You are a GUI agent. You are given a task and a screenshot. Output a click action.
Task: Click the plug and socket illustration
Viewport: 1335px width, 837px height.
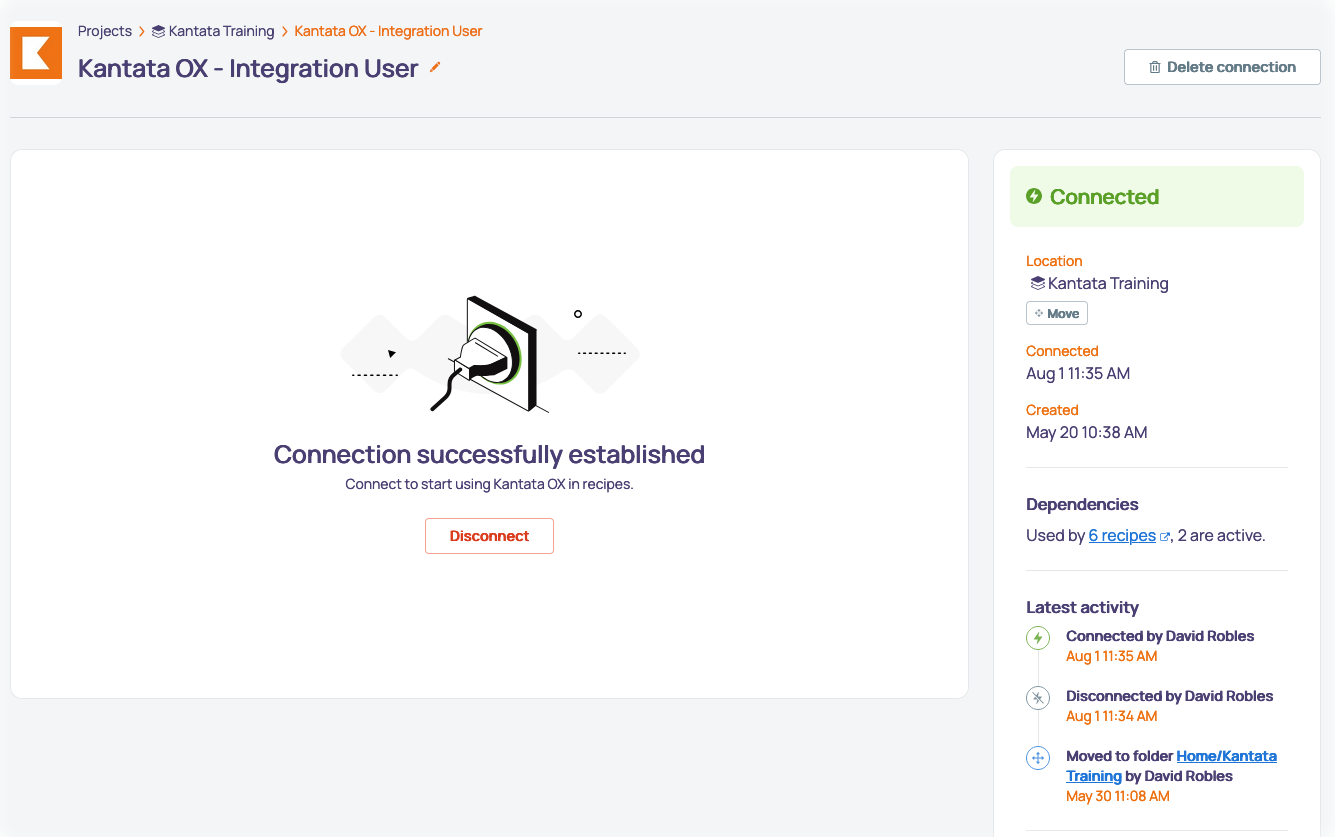(490, 354)
